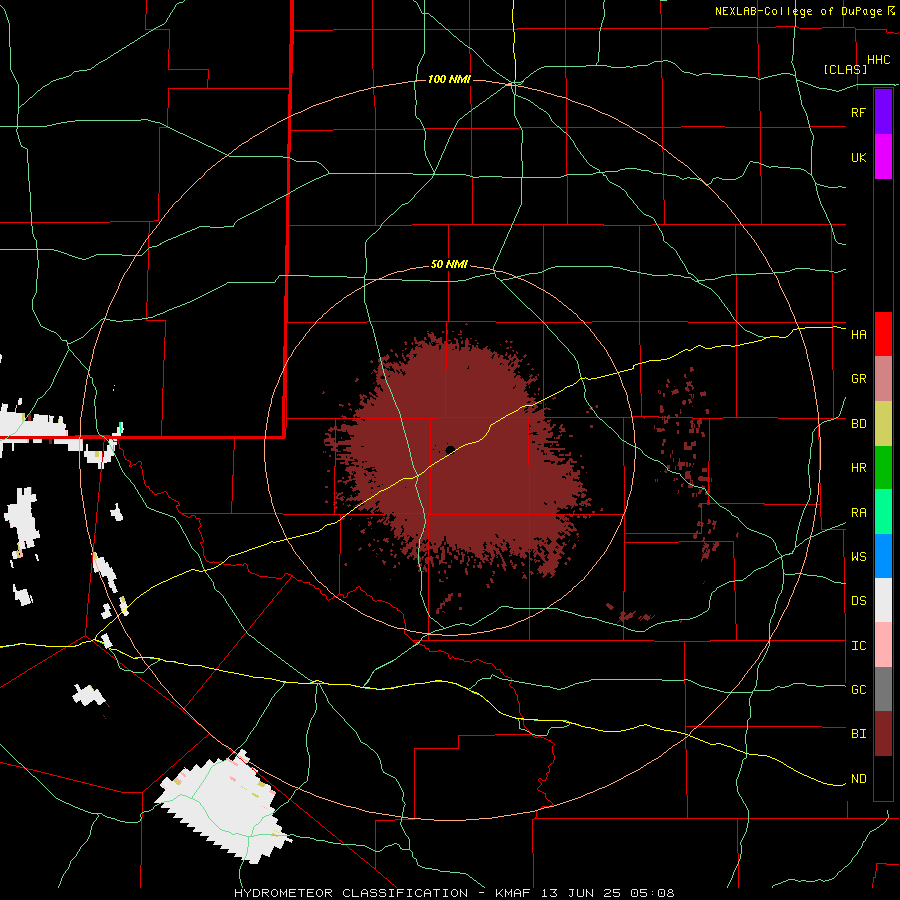Click the WS blue legend swatch

tap(883, 556)
